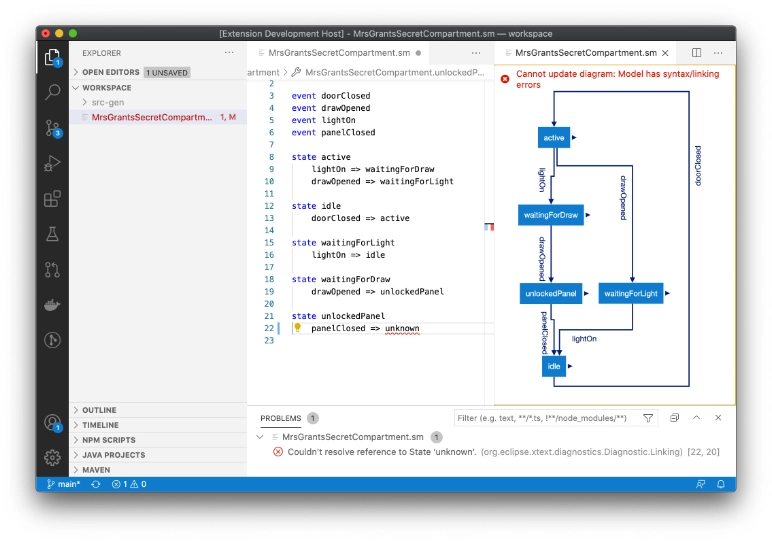Open editor group more actions ellipsis
Image resolution: width=772 pixels, height=542 pixels.
pyautogui.click(x=476, y=53)
